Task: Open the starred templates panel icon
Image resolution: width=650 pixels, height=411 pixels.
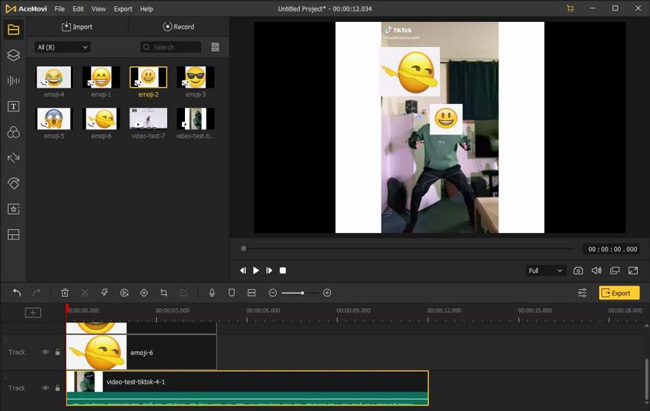Action: (x=13, y=209)
